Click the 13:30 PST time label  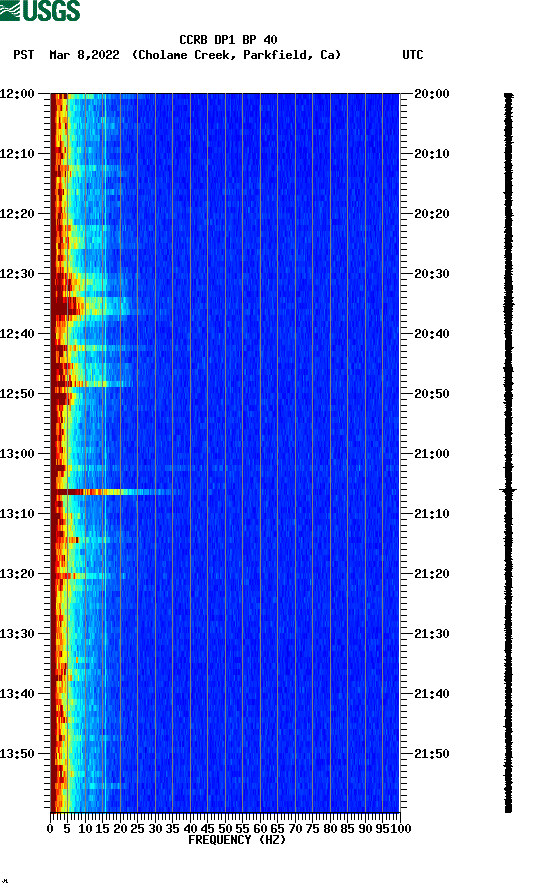pos(18,634)
